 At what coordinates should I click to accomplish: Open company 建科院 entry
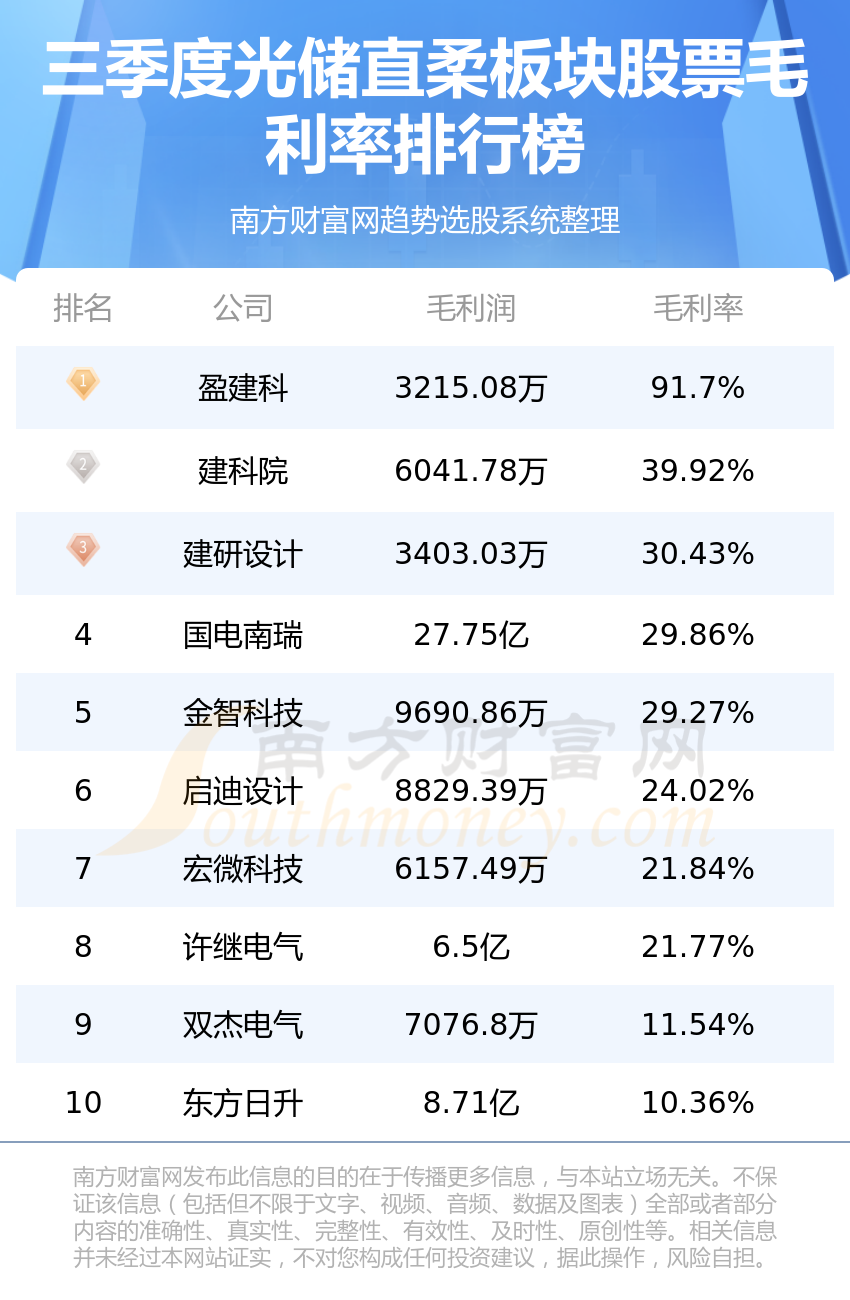click(x=243, y=471)
